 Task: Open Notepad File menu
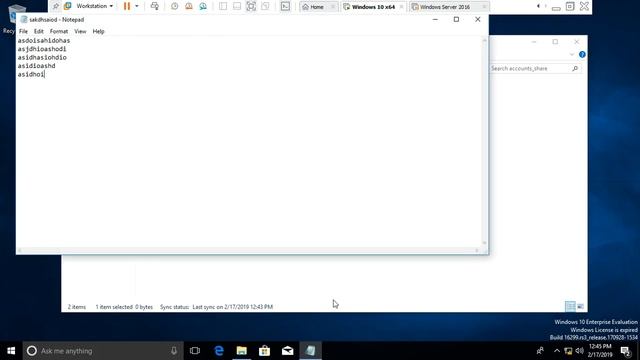(23, 31)
